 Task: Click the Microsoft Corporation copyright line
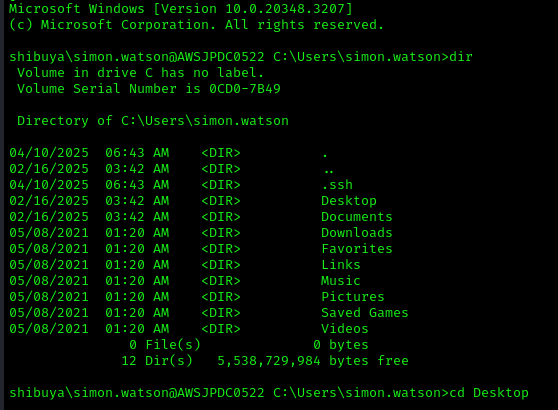coord(196,25)
